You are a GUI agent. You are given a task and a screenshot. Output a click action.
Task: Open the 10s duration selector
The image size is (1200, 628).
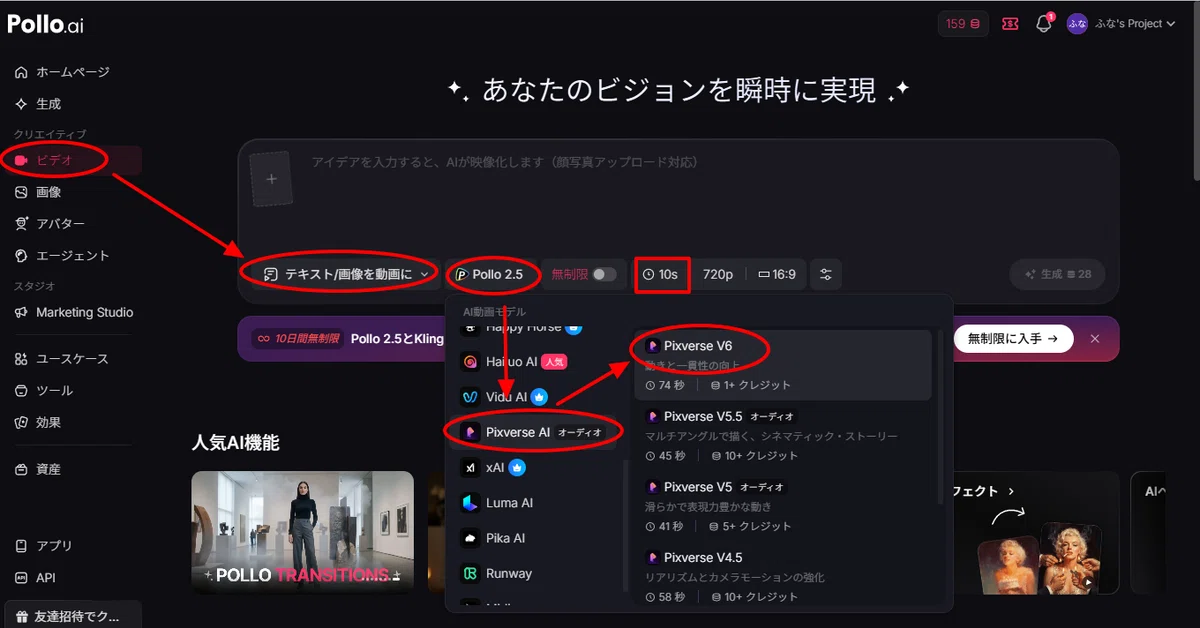(x=661, y=274)
